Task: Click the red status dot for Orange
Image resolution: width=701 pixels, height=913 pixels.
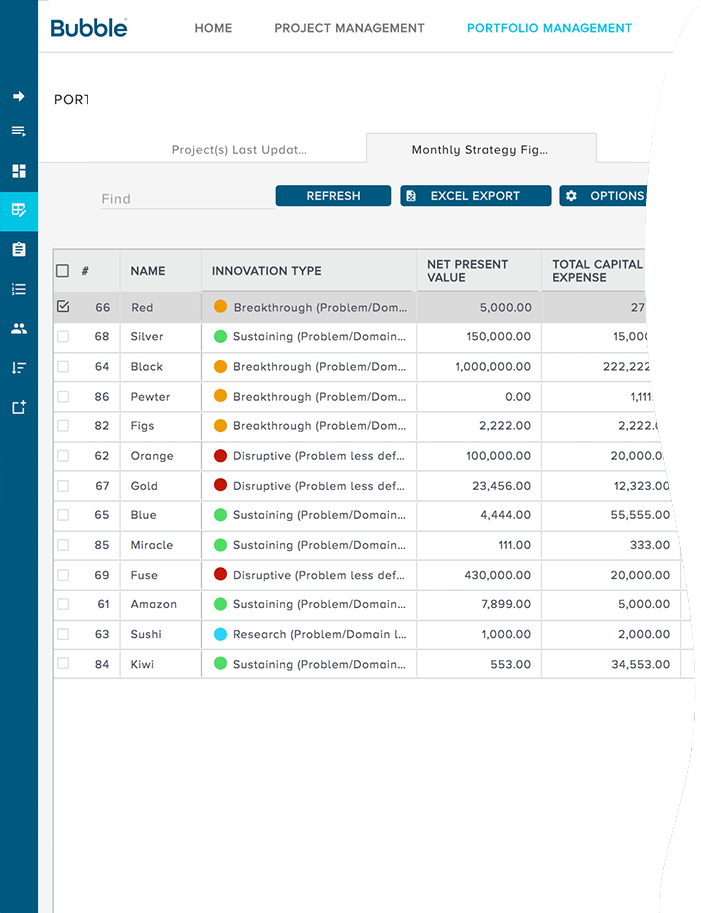Action: tap(220, 455)
